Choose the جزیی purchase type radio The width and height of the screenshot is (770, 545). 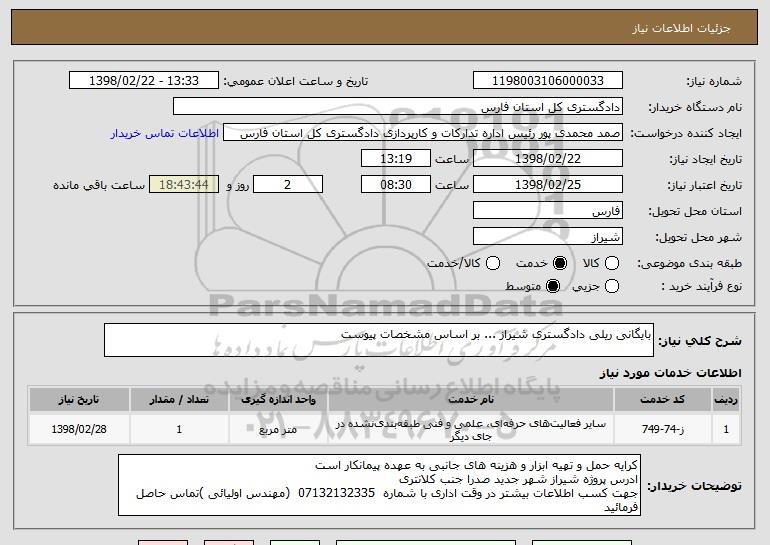612,286
